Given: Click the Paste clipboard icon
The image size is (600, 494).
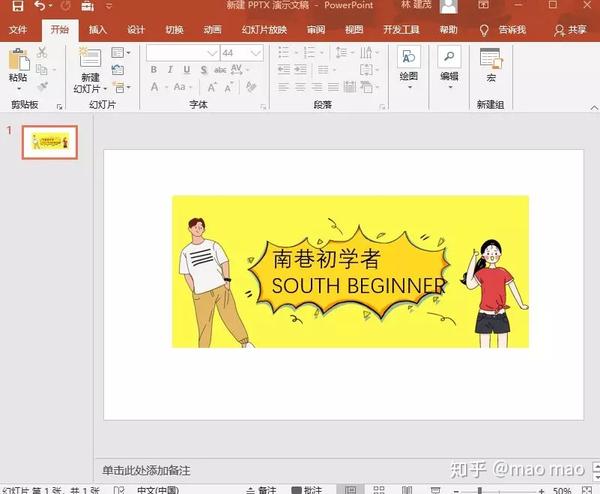Looking at the screenshot, I should point(18,60).
